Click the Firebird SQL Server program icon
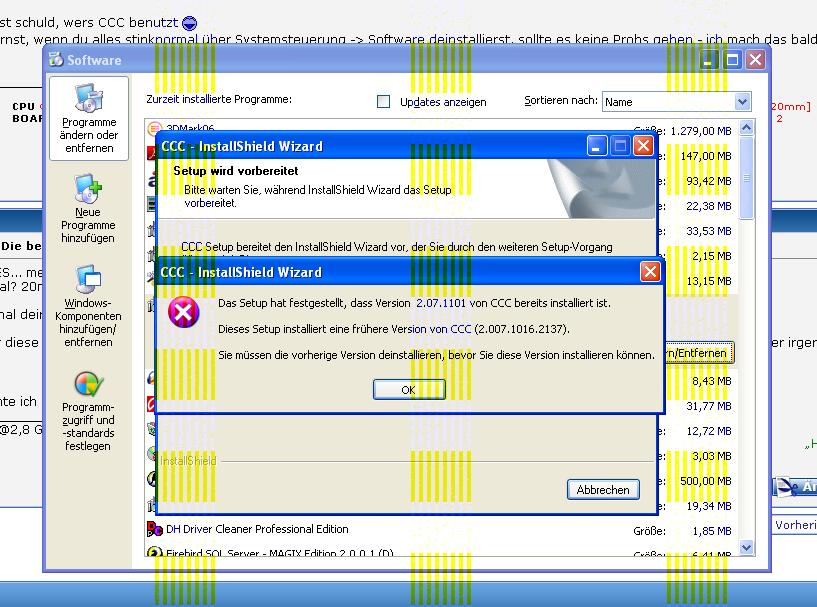The width and height of the screenshot is (817, 607). 154,552
